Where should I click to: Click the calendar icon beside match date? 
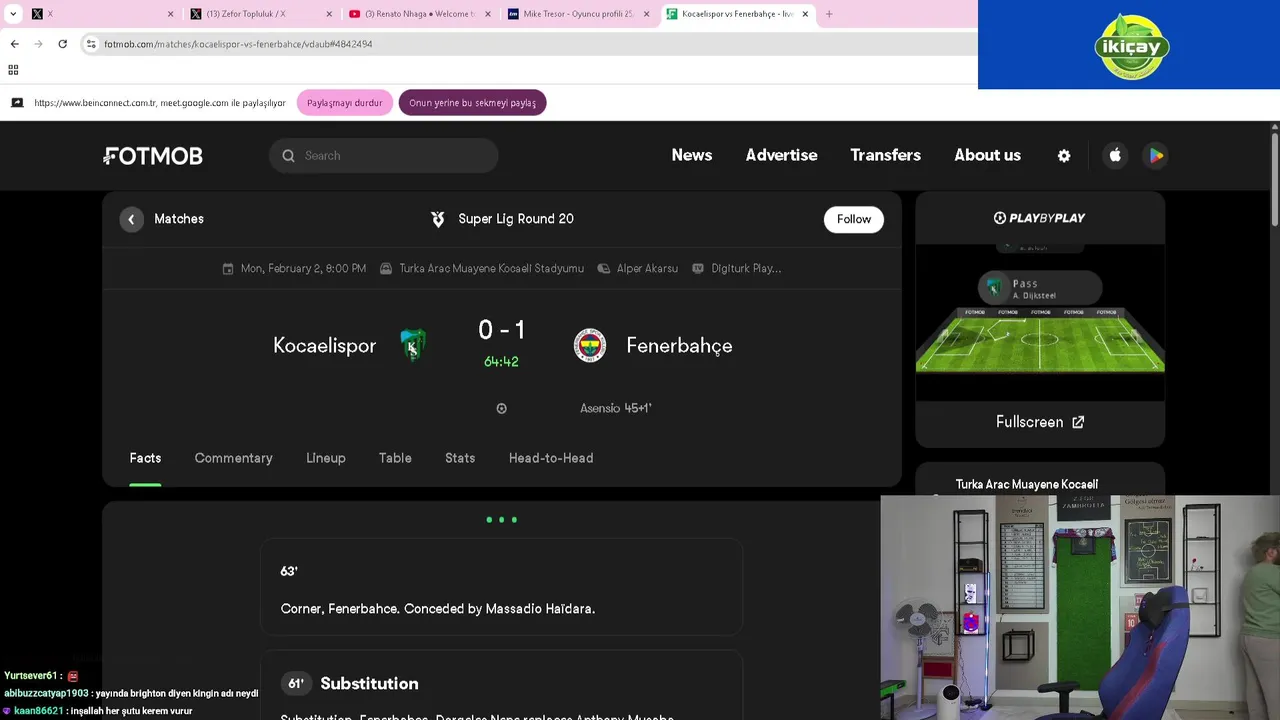(x=228, y=269)
